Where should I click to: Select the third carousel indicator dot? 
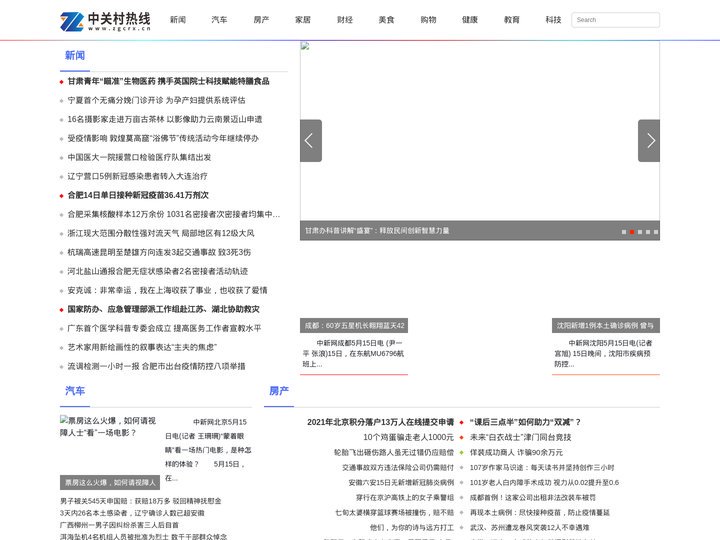[x=640, y=232]
